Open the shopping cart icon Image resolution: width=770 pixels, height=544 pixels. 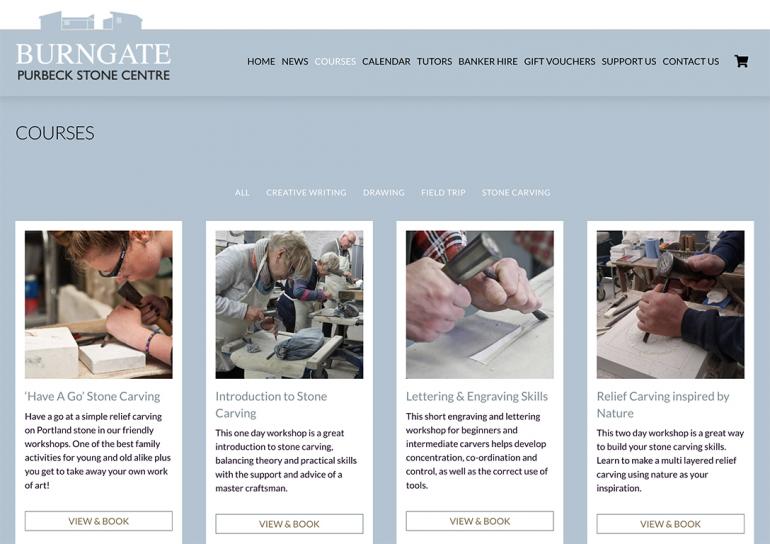[741, 61]
